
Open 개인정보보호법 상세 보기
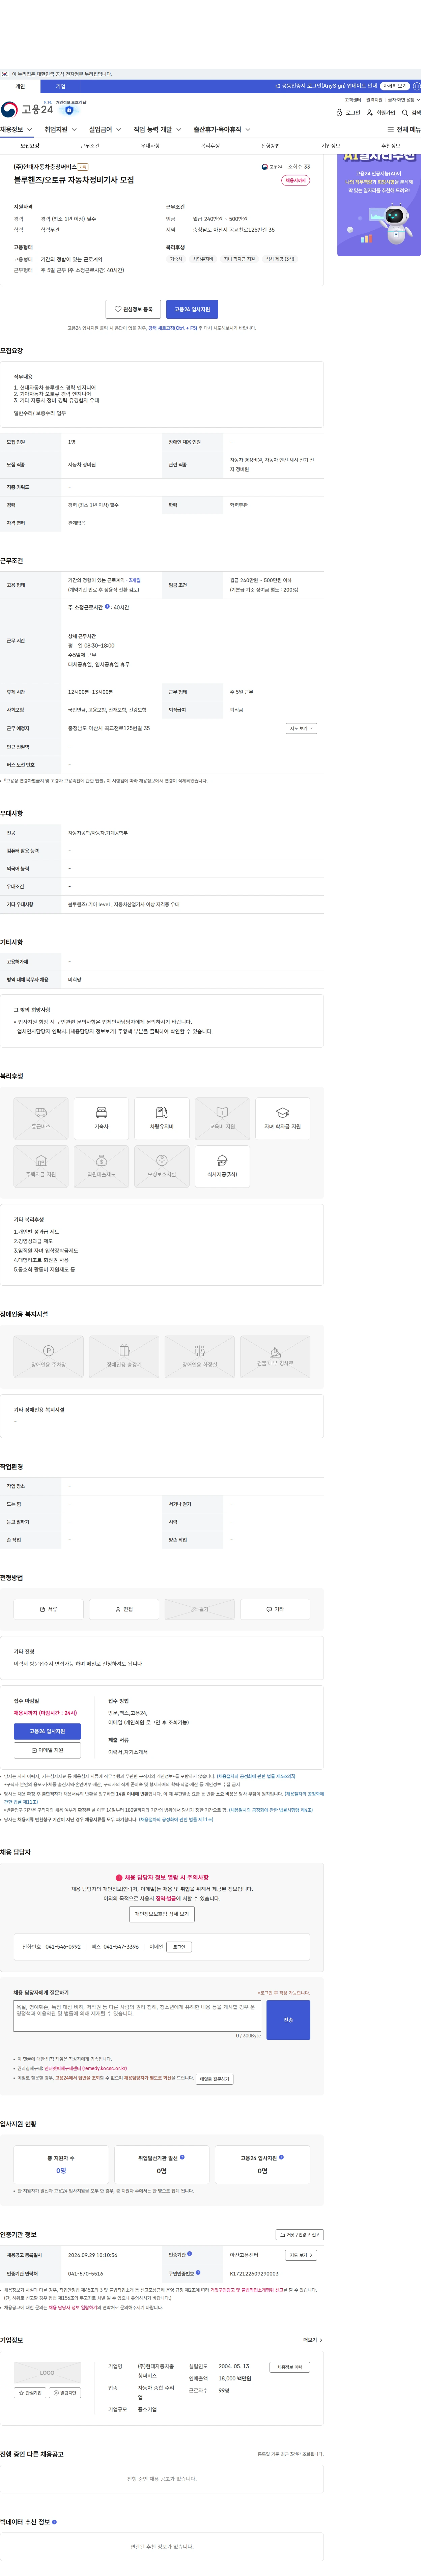click(162, 1914)
